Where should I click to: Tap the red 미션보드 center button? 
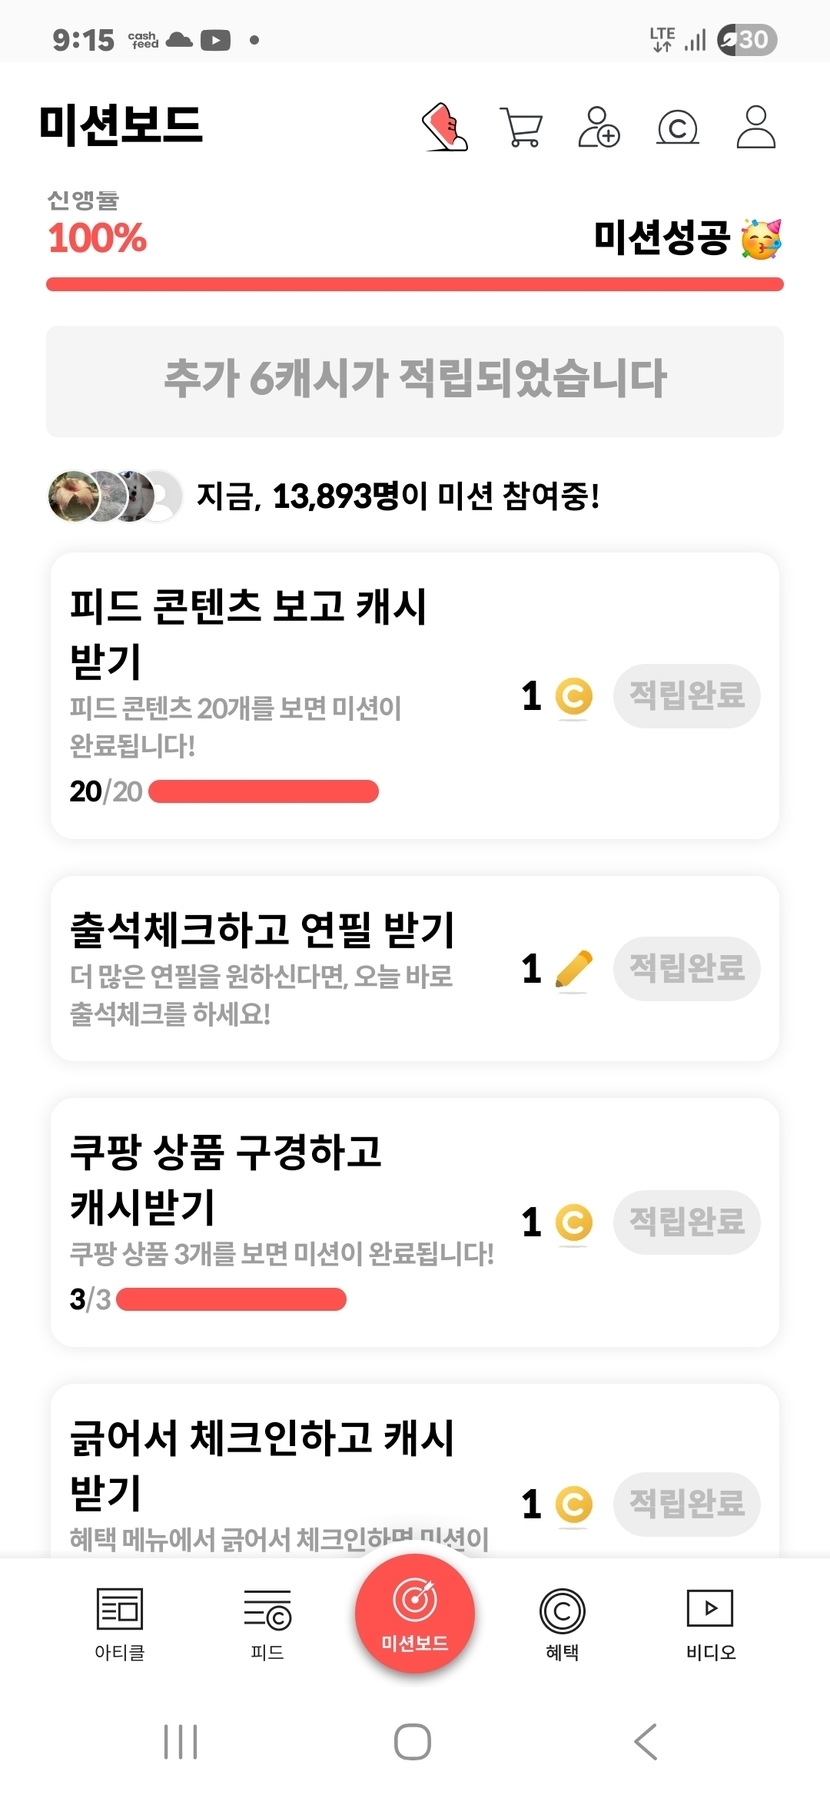415,1613
